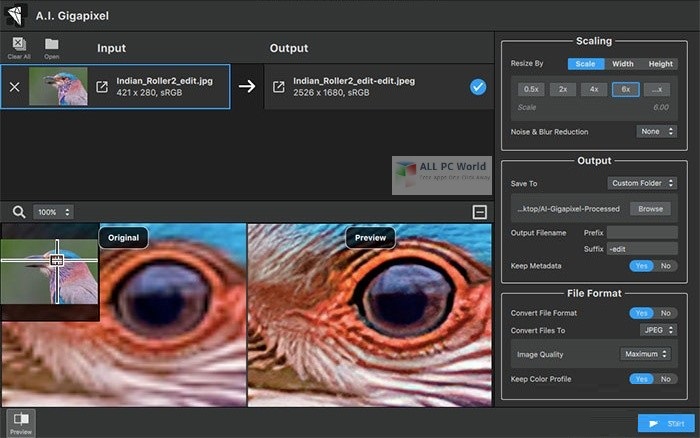
Task: Collapse the preview panel with minus icon
Action: point(479,212)
